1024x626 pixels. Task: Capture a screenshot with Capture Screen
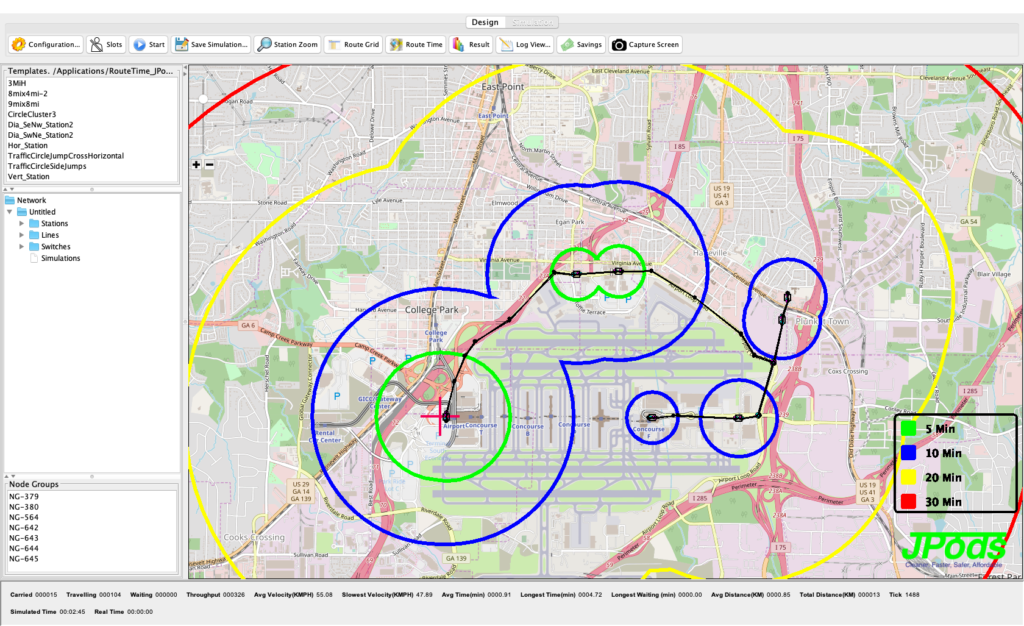pyautogui.click(x=646, y=44)
